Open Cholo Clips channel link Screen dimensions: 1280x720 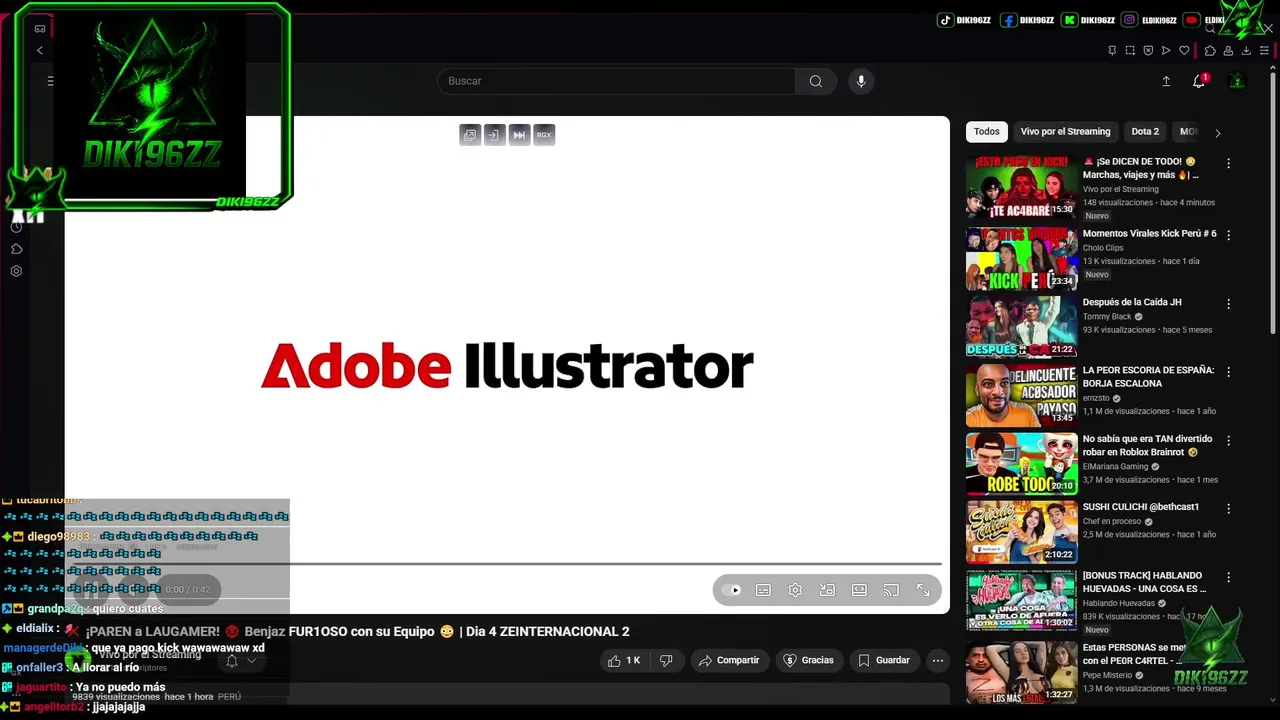click(1103, 248)
